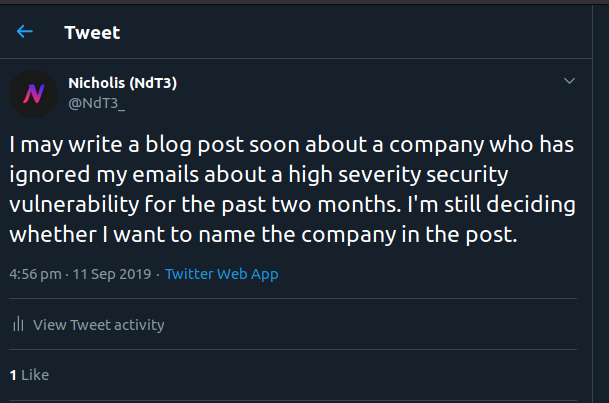This screenshot has height=403, width=609.
Task: Click the purple N logo in avatar
Action: pyautogui.click(x=33, y=94)
